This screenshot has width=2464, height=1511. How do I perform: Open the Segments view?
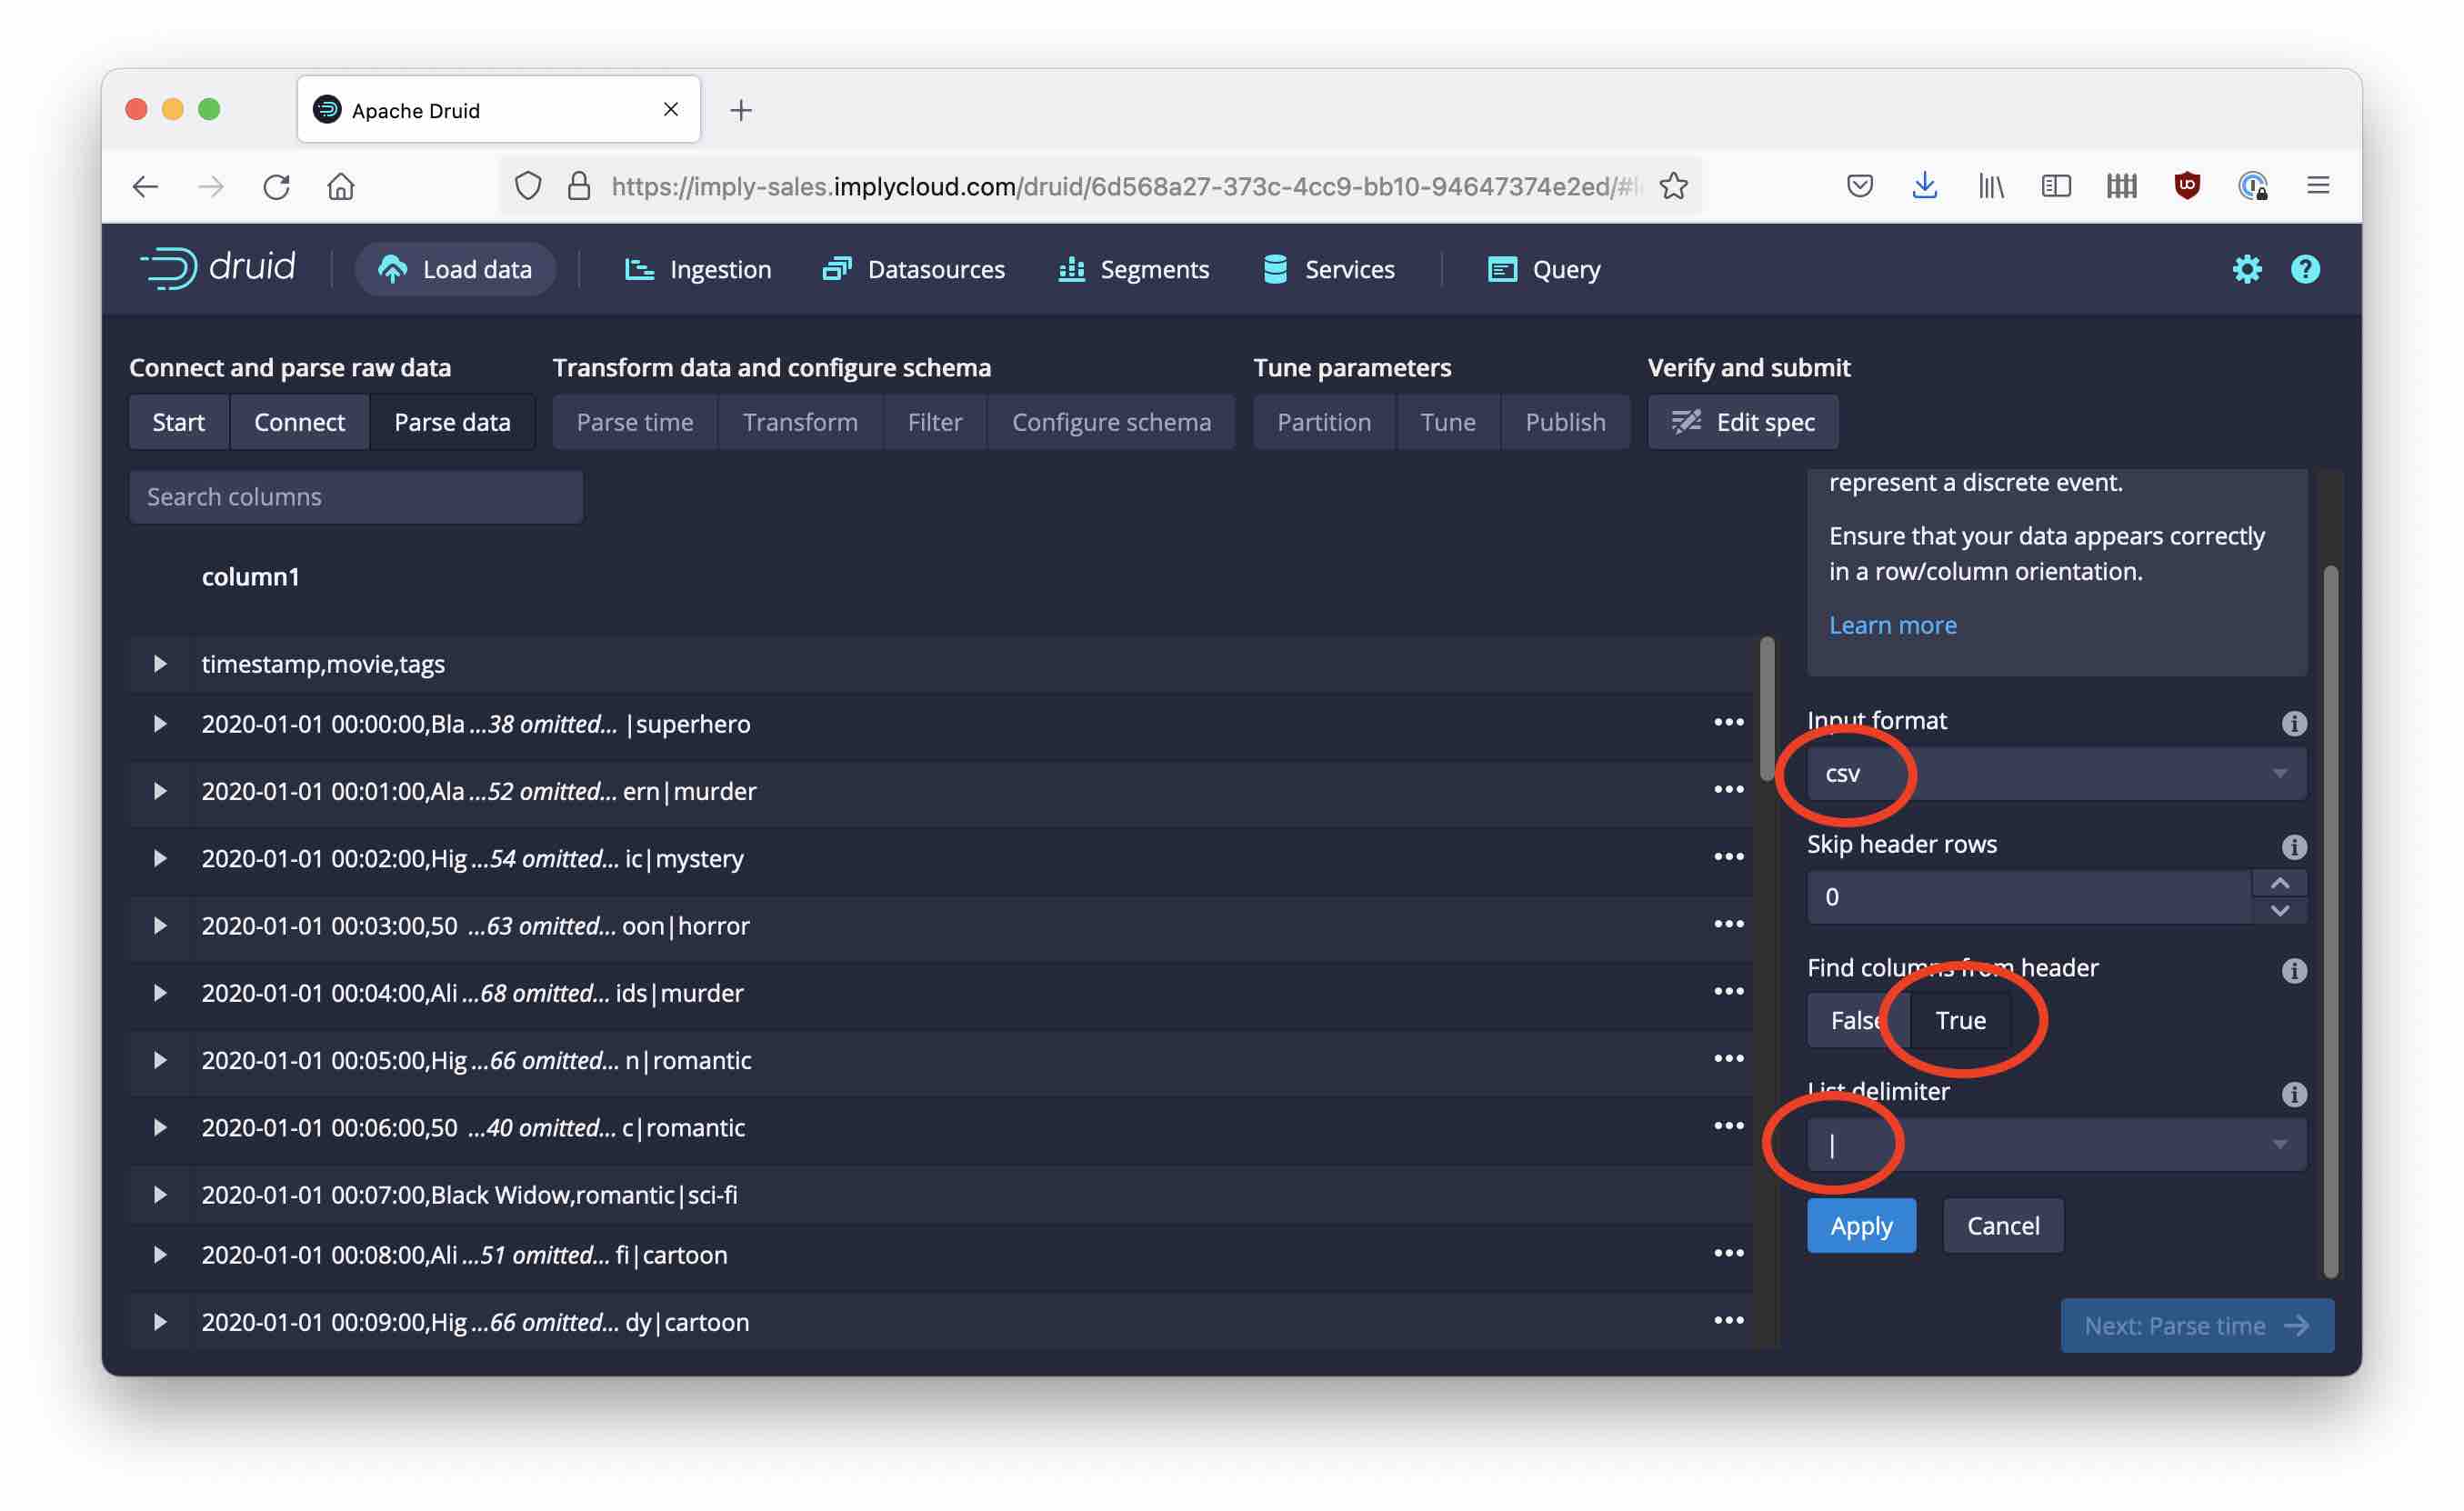tap(1133, 269)
